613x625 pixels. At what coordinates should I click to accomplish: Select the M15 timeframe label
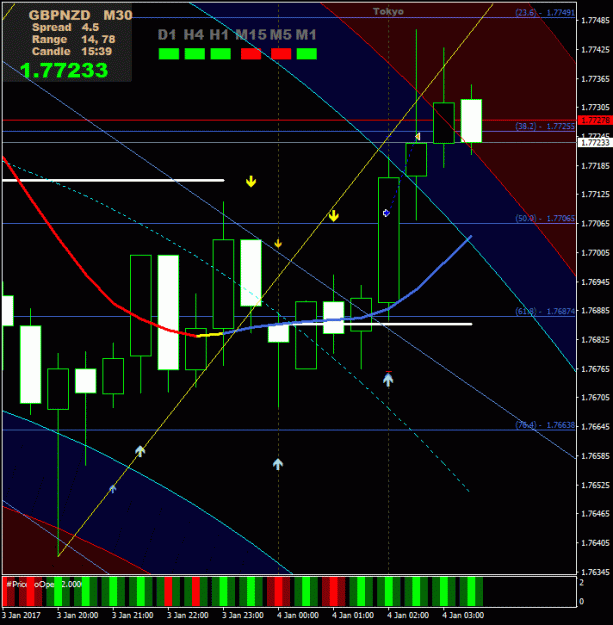[251, 35]
